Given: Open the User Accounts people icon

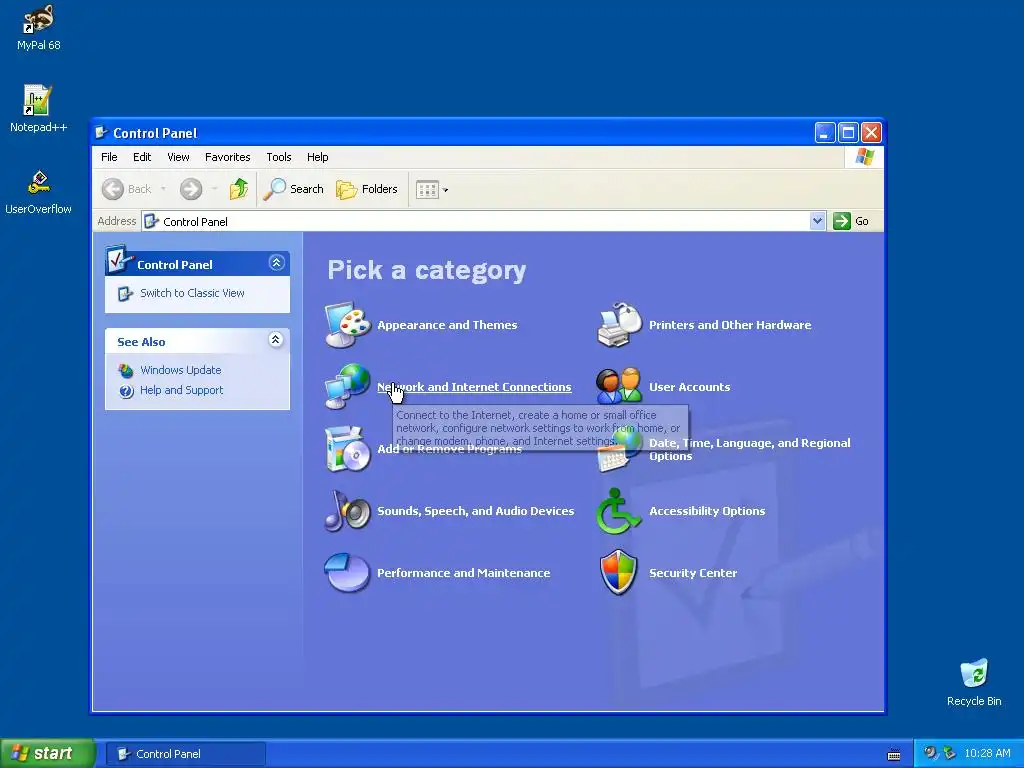Looking at the screenshot, I should tap(619, 387).
